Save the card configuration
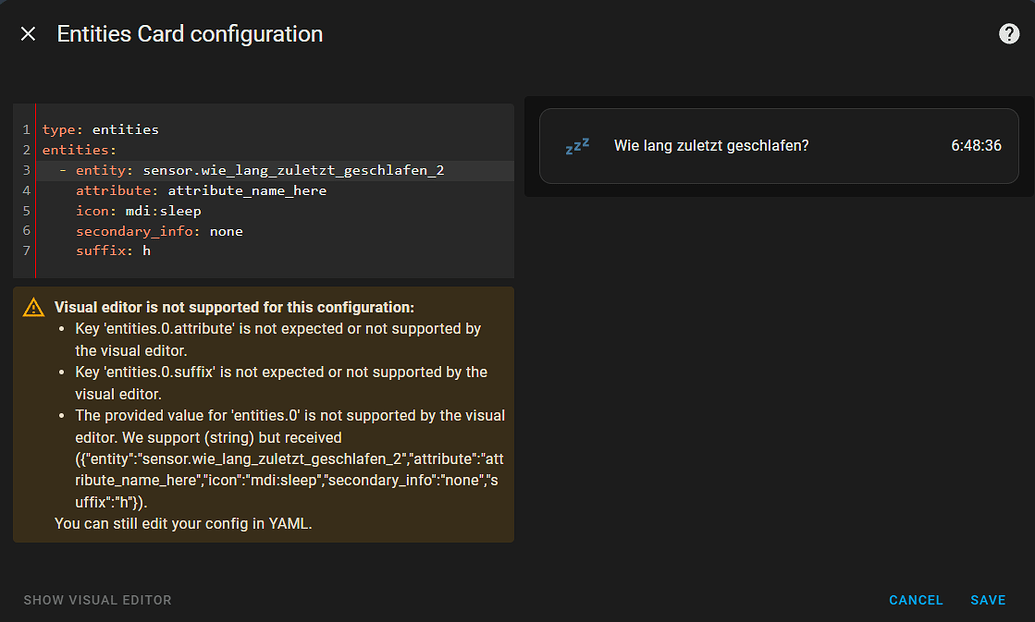The image size is (1035, 622). point(988,600)
